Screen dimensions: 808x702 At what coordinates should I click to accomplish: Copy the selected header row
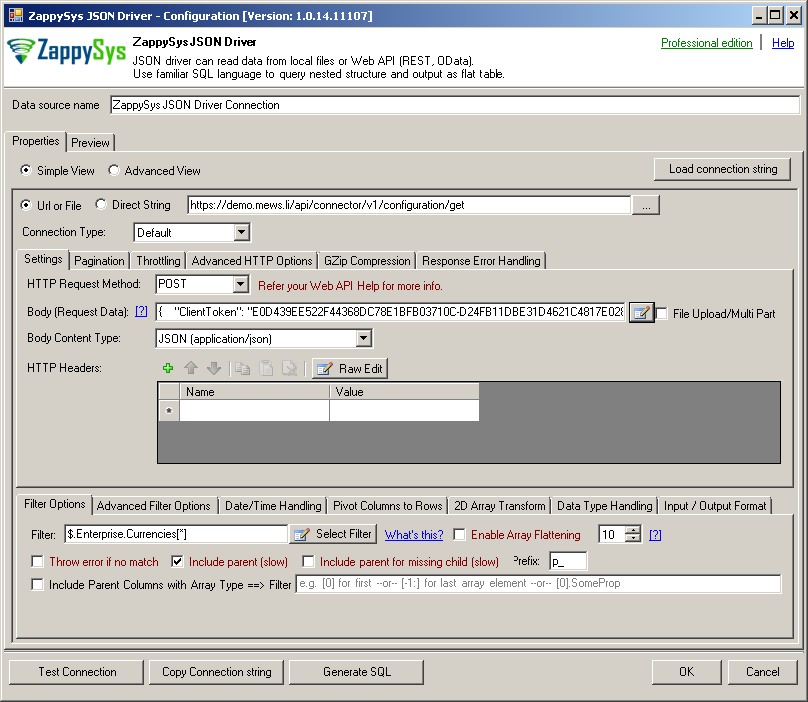pyautogui.click(x=241, y=368)
